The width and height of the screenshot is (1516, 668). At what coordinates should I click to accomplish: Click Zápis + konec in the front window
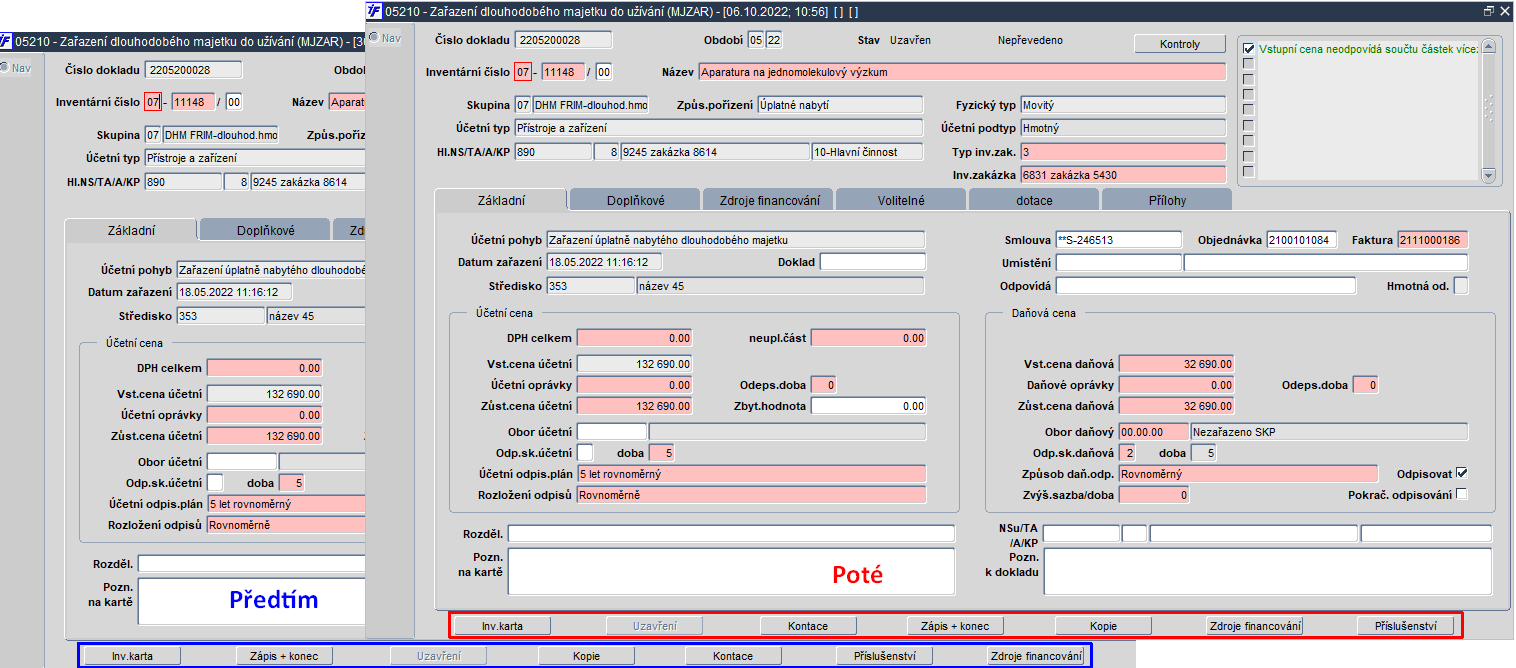[x=955, y=626]
